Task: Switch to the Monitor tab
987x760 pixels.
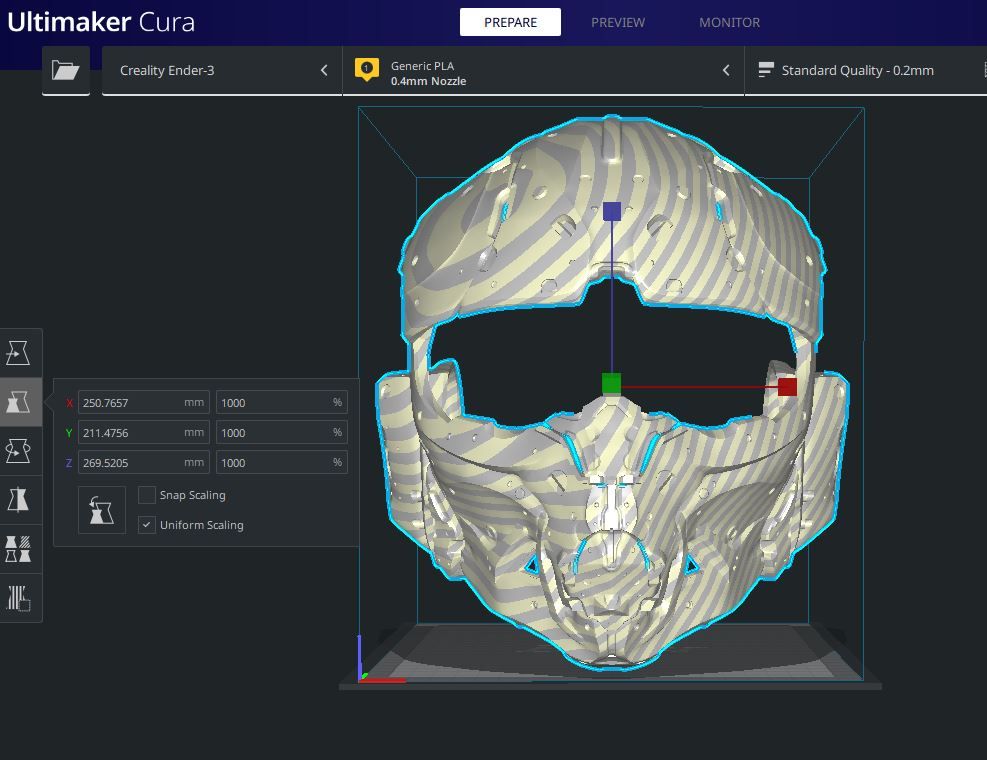Action: click(x=729, y=22)
